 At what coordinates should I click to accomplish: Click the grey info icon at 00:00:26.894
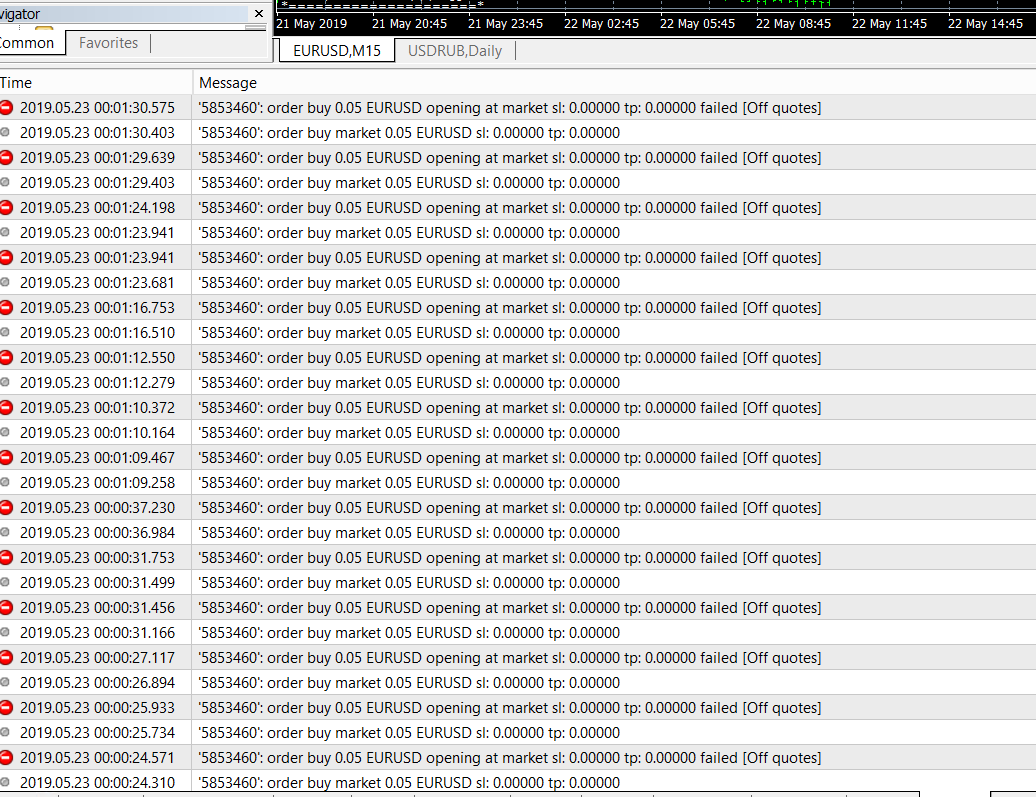pyautogui.click(x=5, y=682)
